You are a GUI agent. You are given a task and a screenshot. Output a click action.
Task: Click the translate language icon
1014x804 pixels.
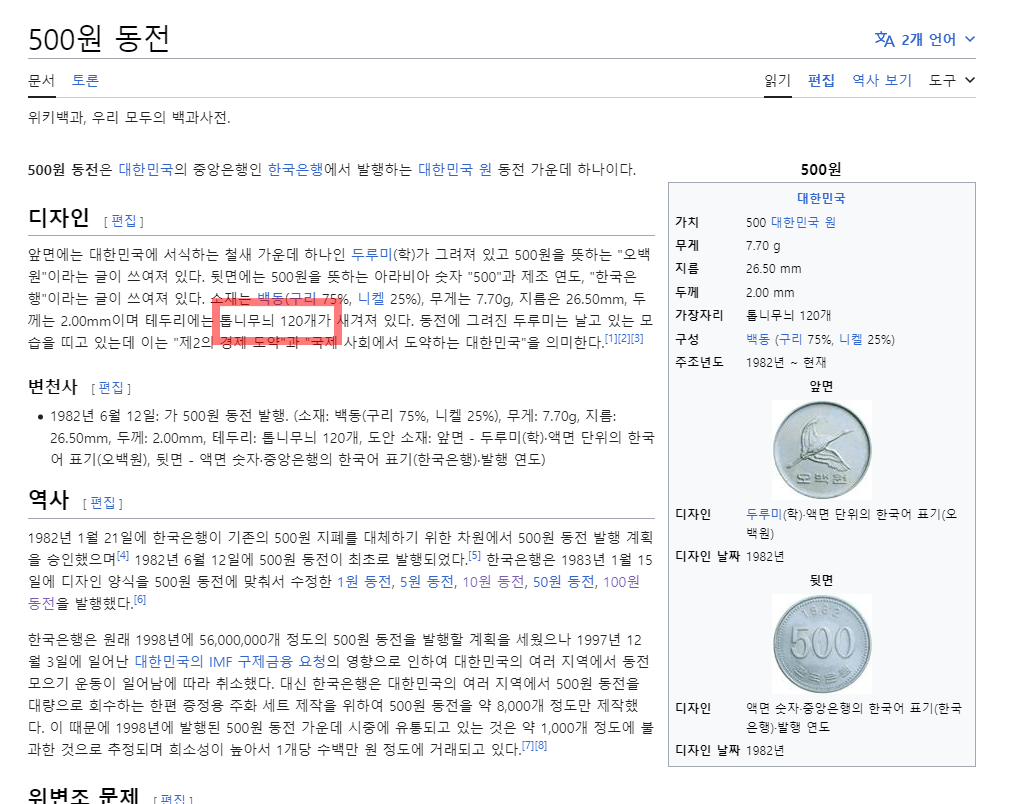click(884, 39)
